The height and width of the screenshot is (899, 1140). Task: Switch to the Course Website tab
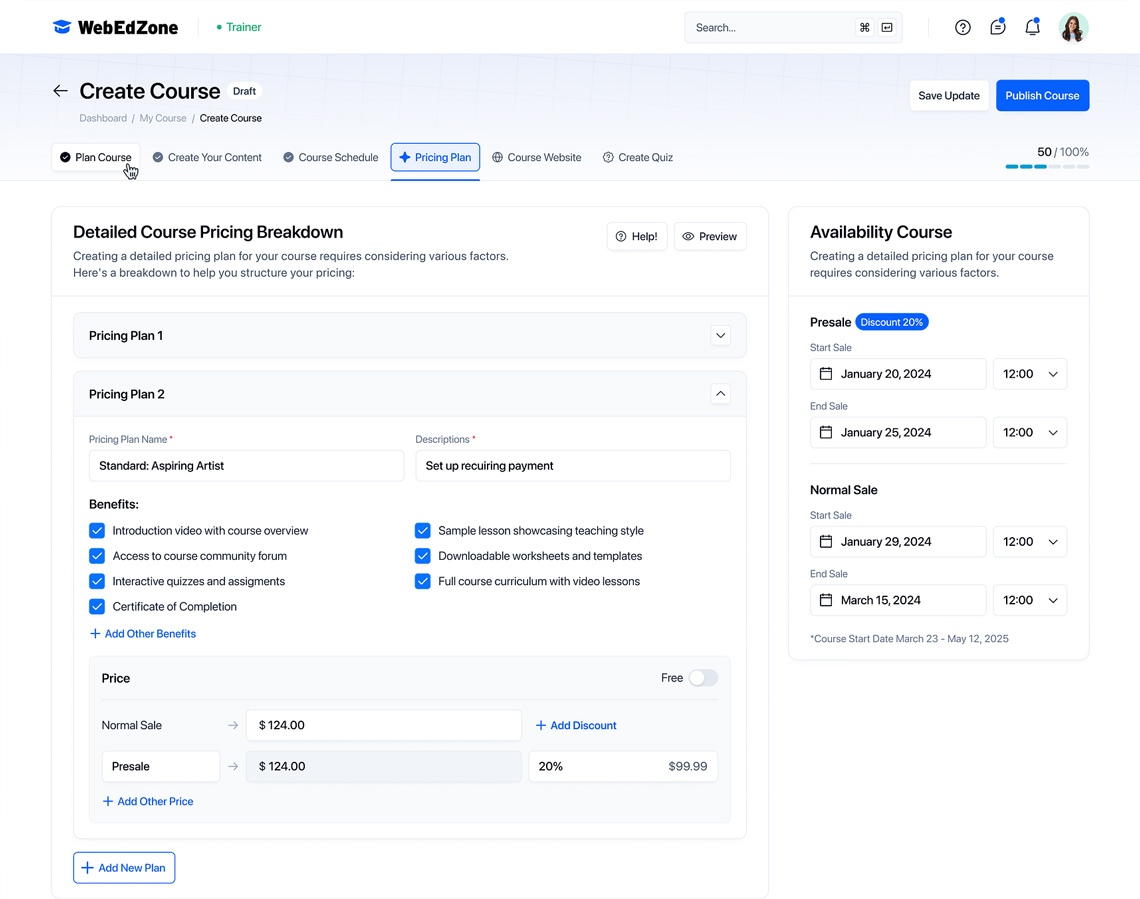click(536, 157)
